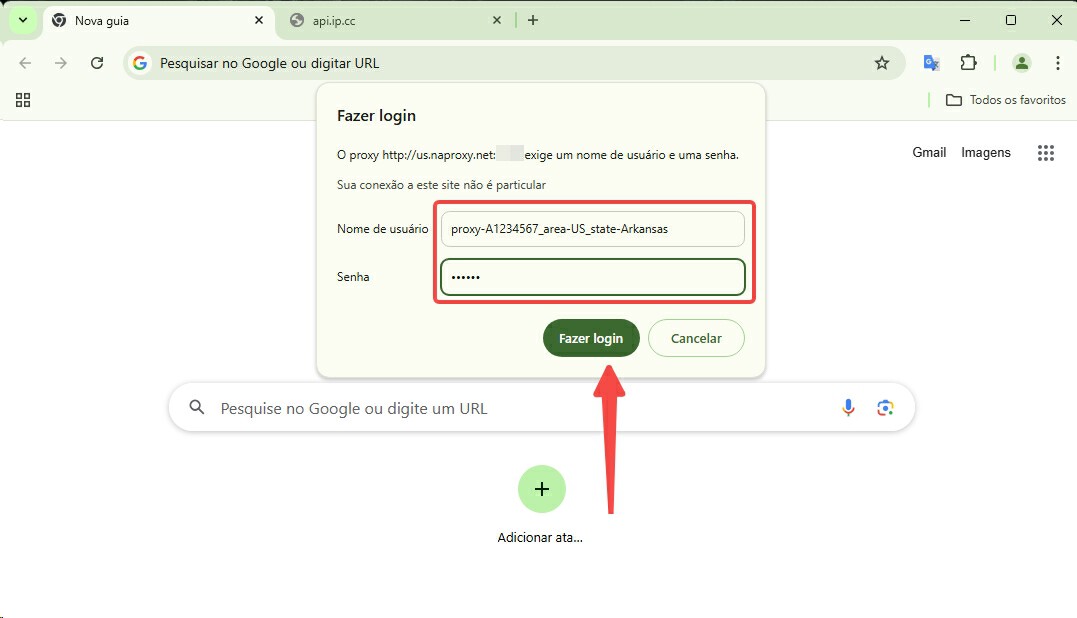Open Todos os favoritos folder
Viewport: 1077px width, 618px height.
coord(1006,100)
